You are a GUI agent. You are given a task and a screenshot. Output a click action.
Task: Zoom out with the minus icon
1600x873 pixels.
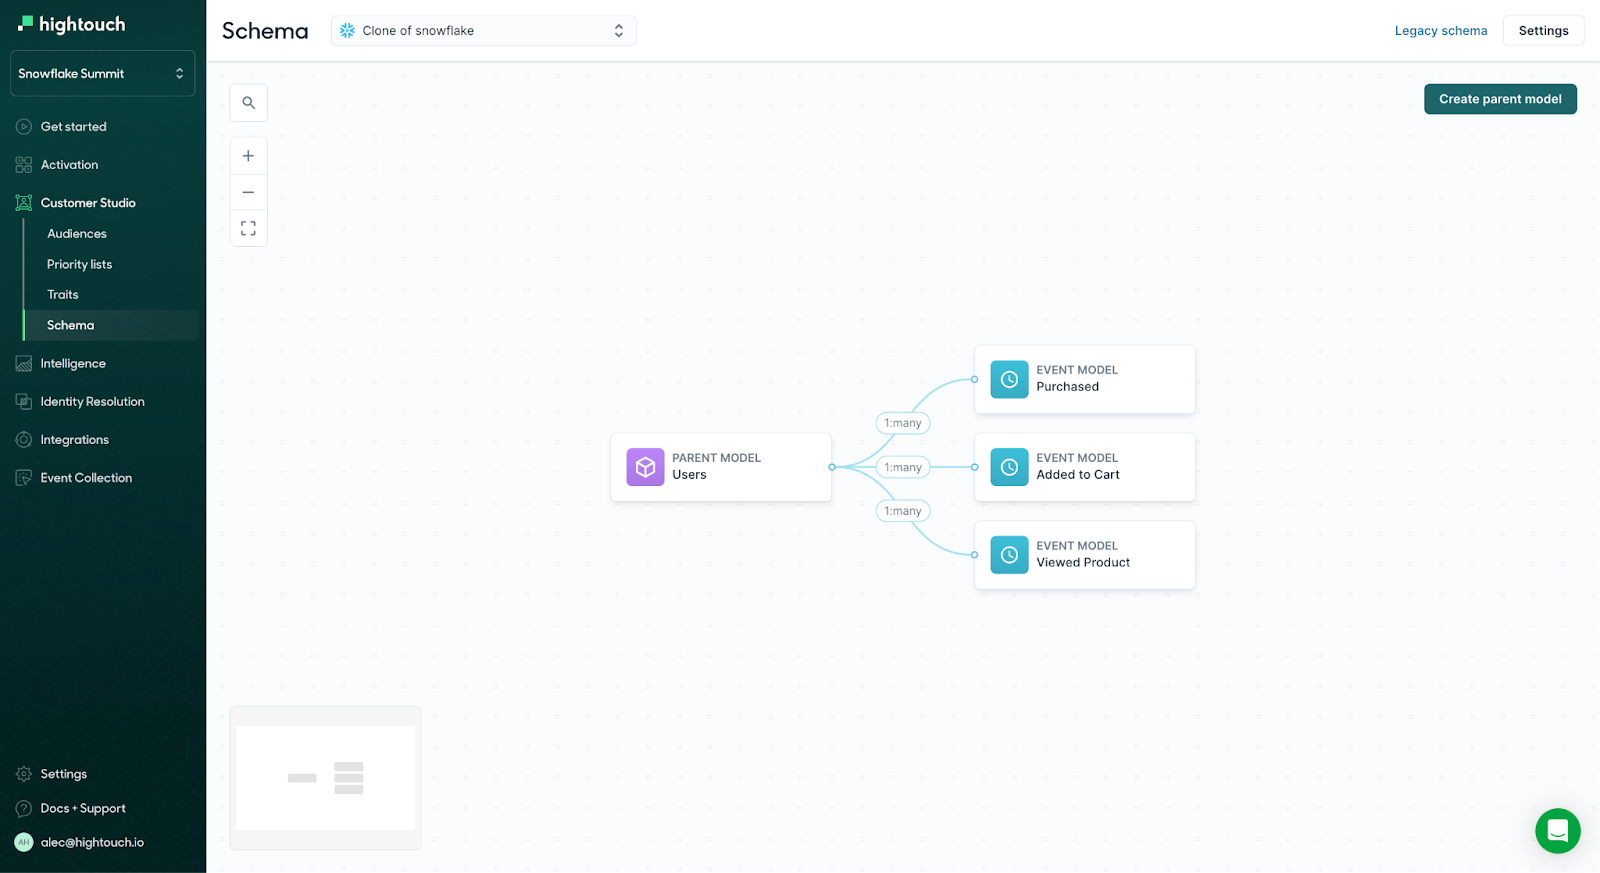coord(248,192)
